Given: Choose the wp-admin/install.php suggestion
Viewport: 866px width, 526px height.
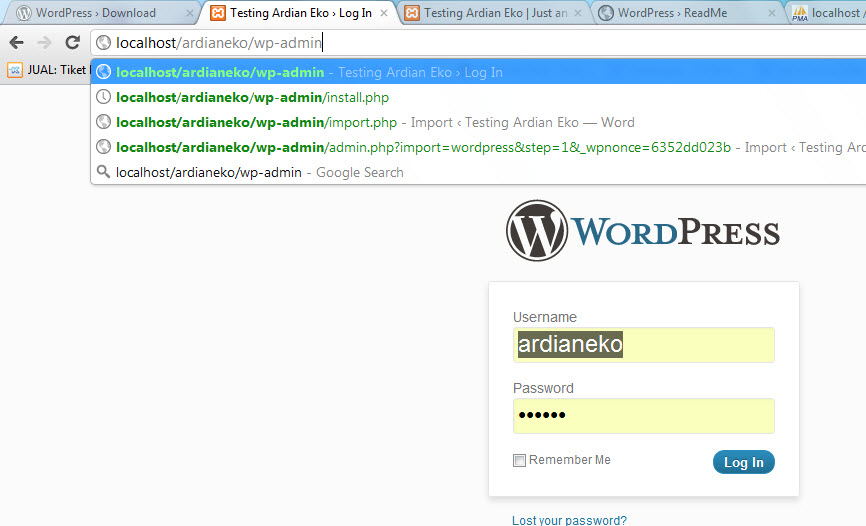Looking at the screenshot, I should [479, 97].
